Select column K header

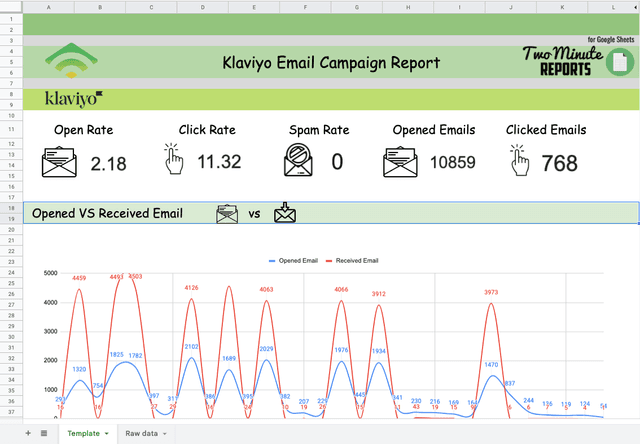(x=562, y=7)
